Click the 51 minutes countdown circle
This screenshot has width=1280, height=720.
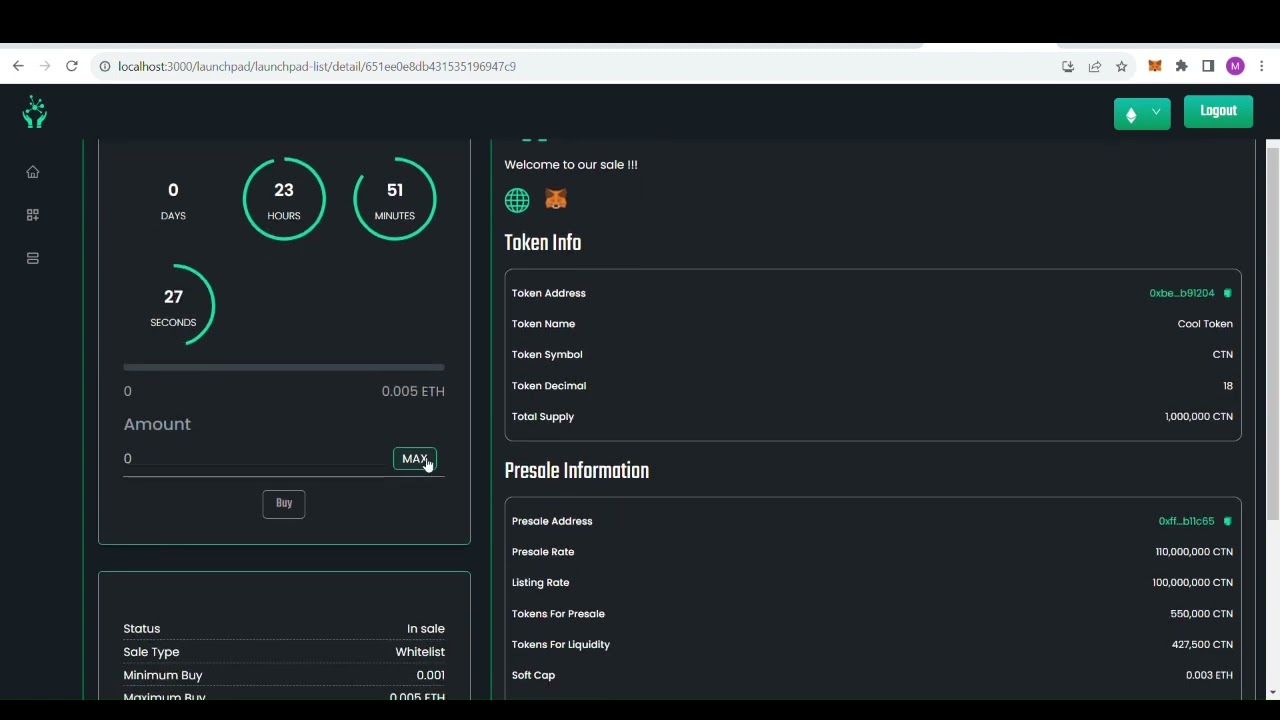(395, 199)
